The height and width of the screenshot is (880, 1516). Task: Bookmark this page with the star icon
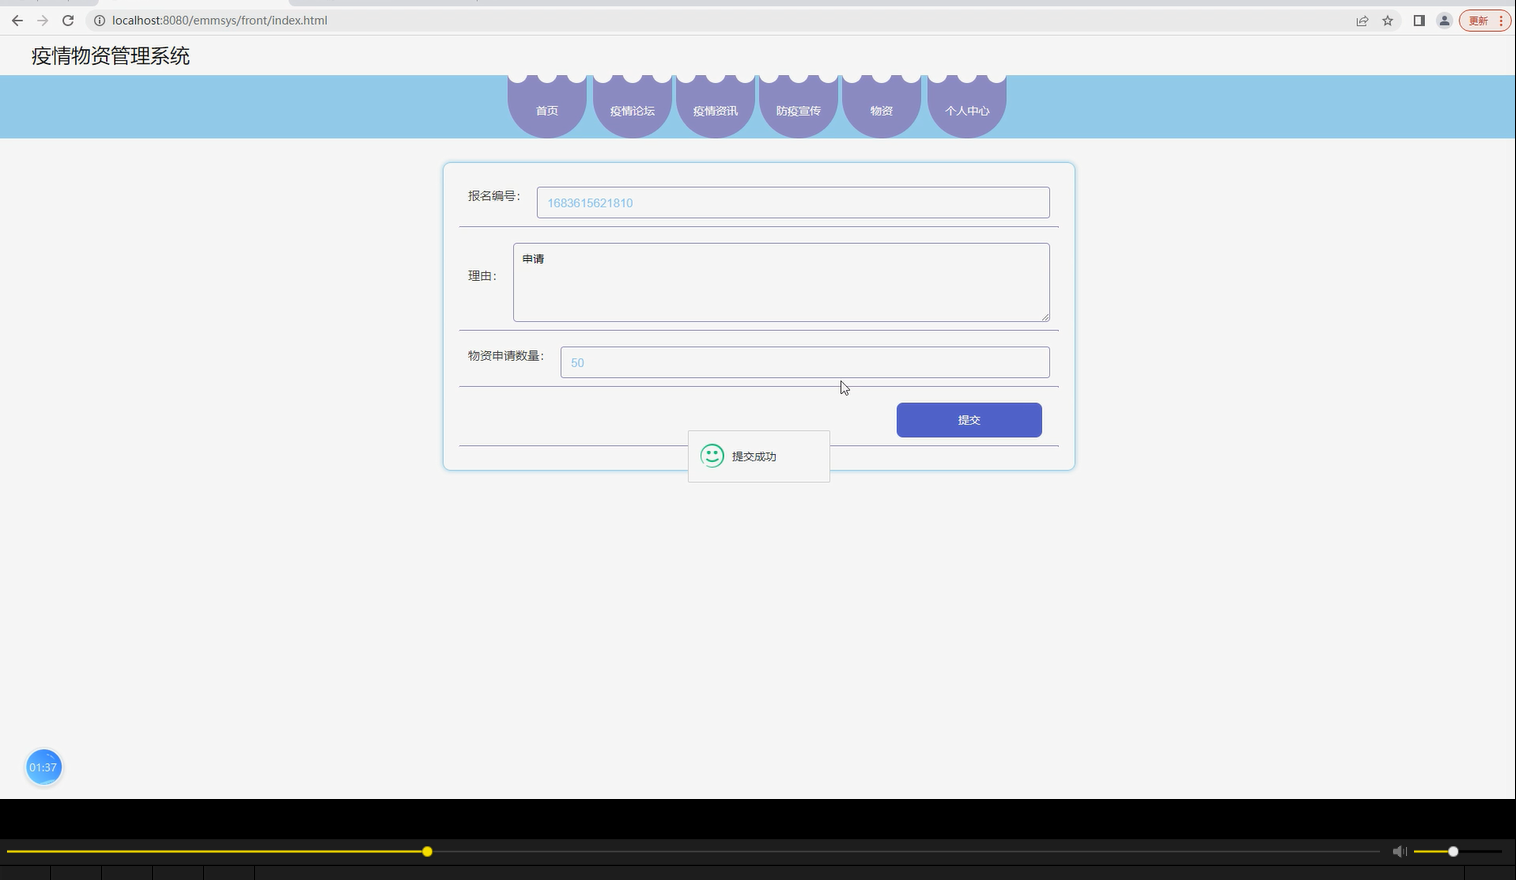1388,20
